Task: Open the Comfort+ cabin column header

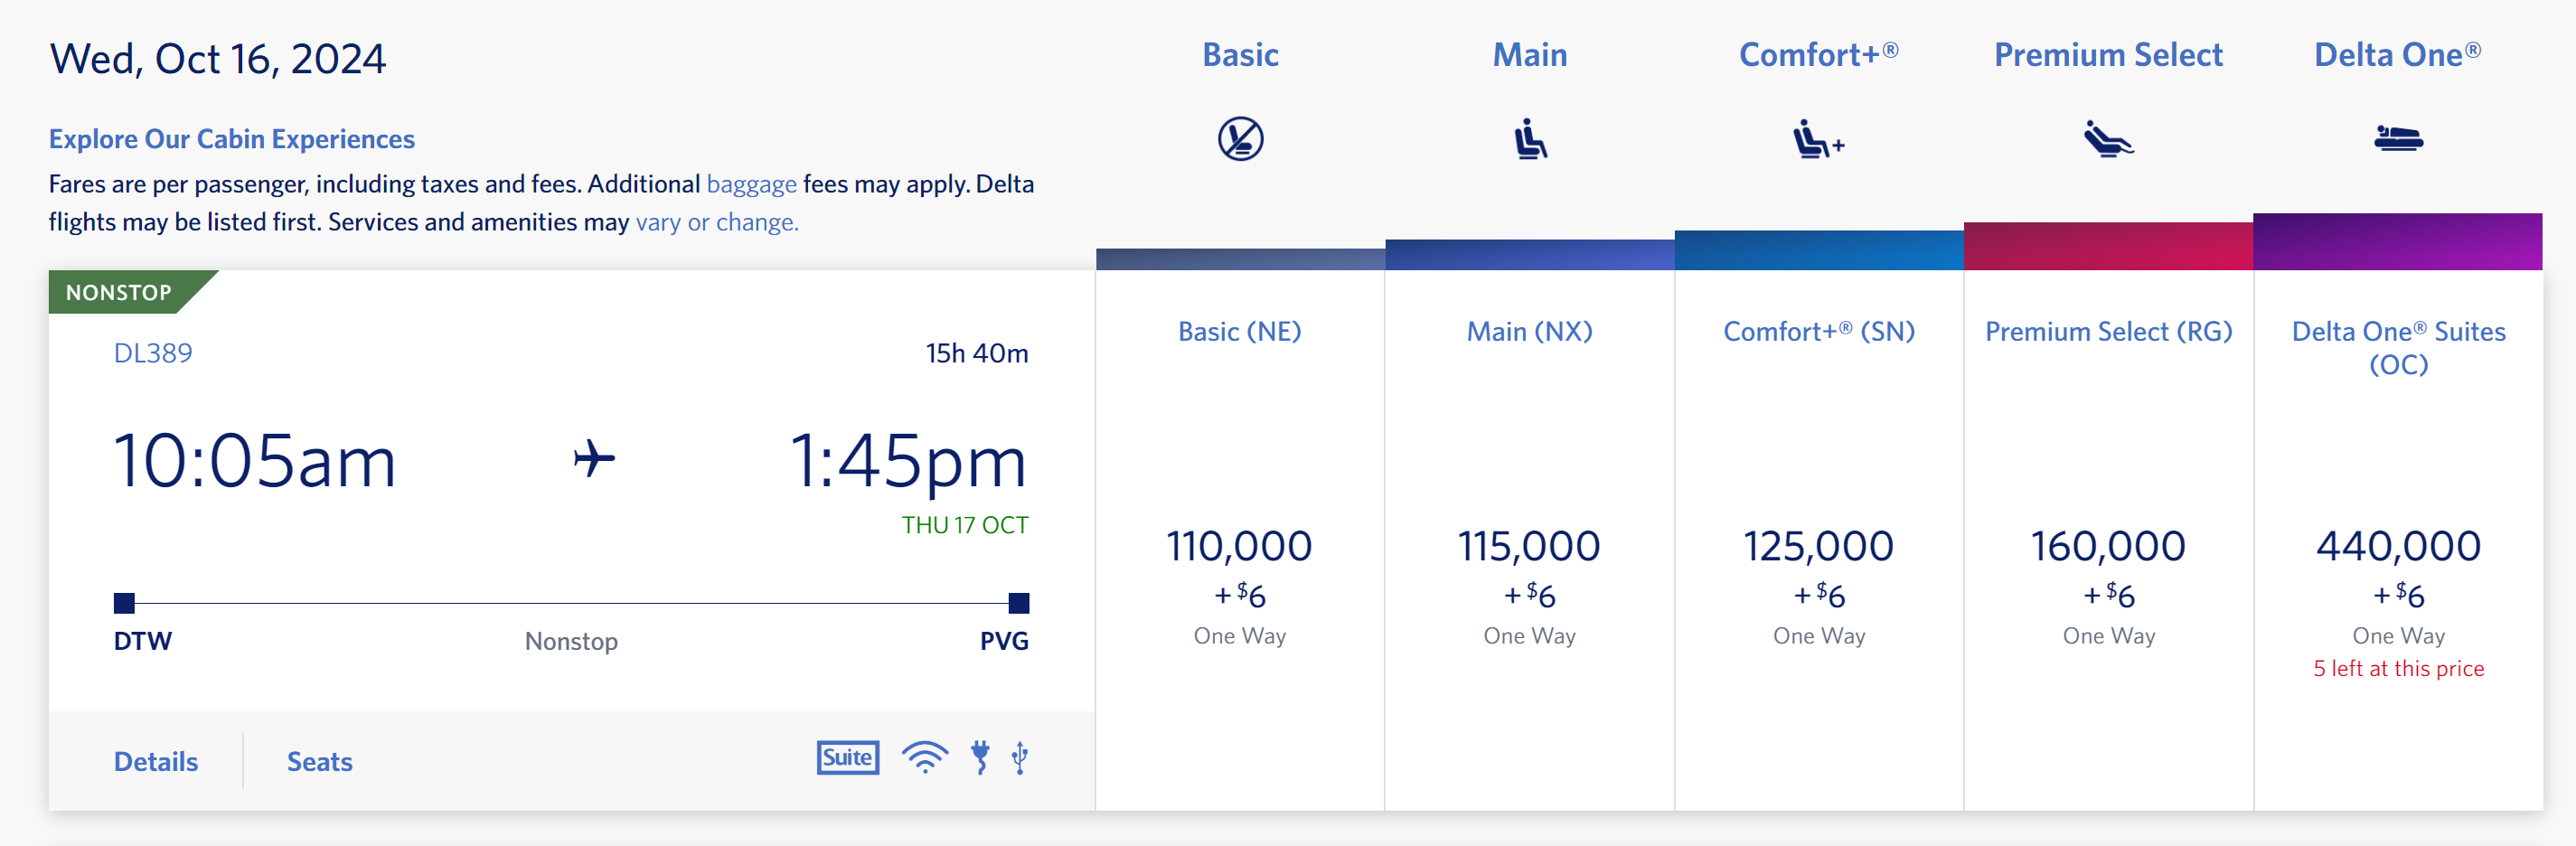Action: 1818,54
